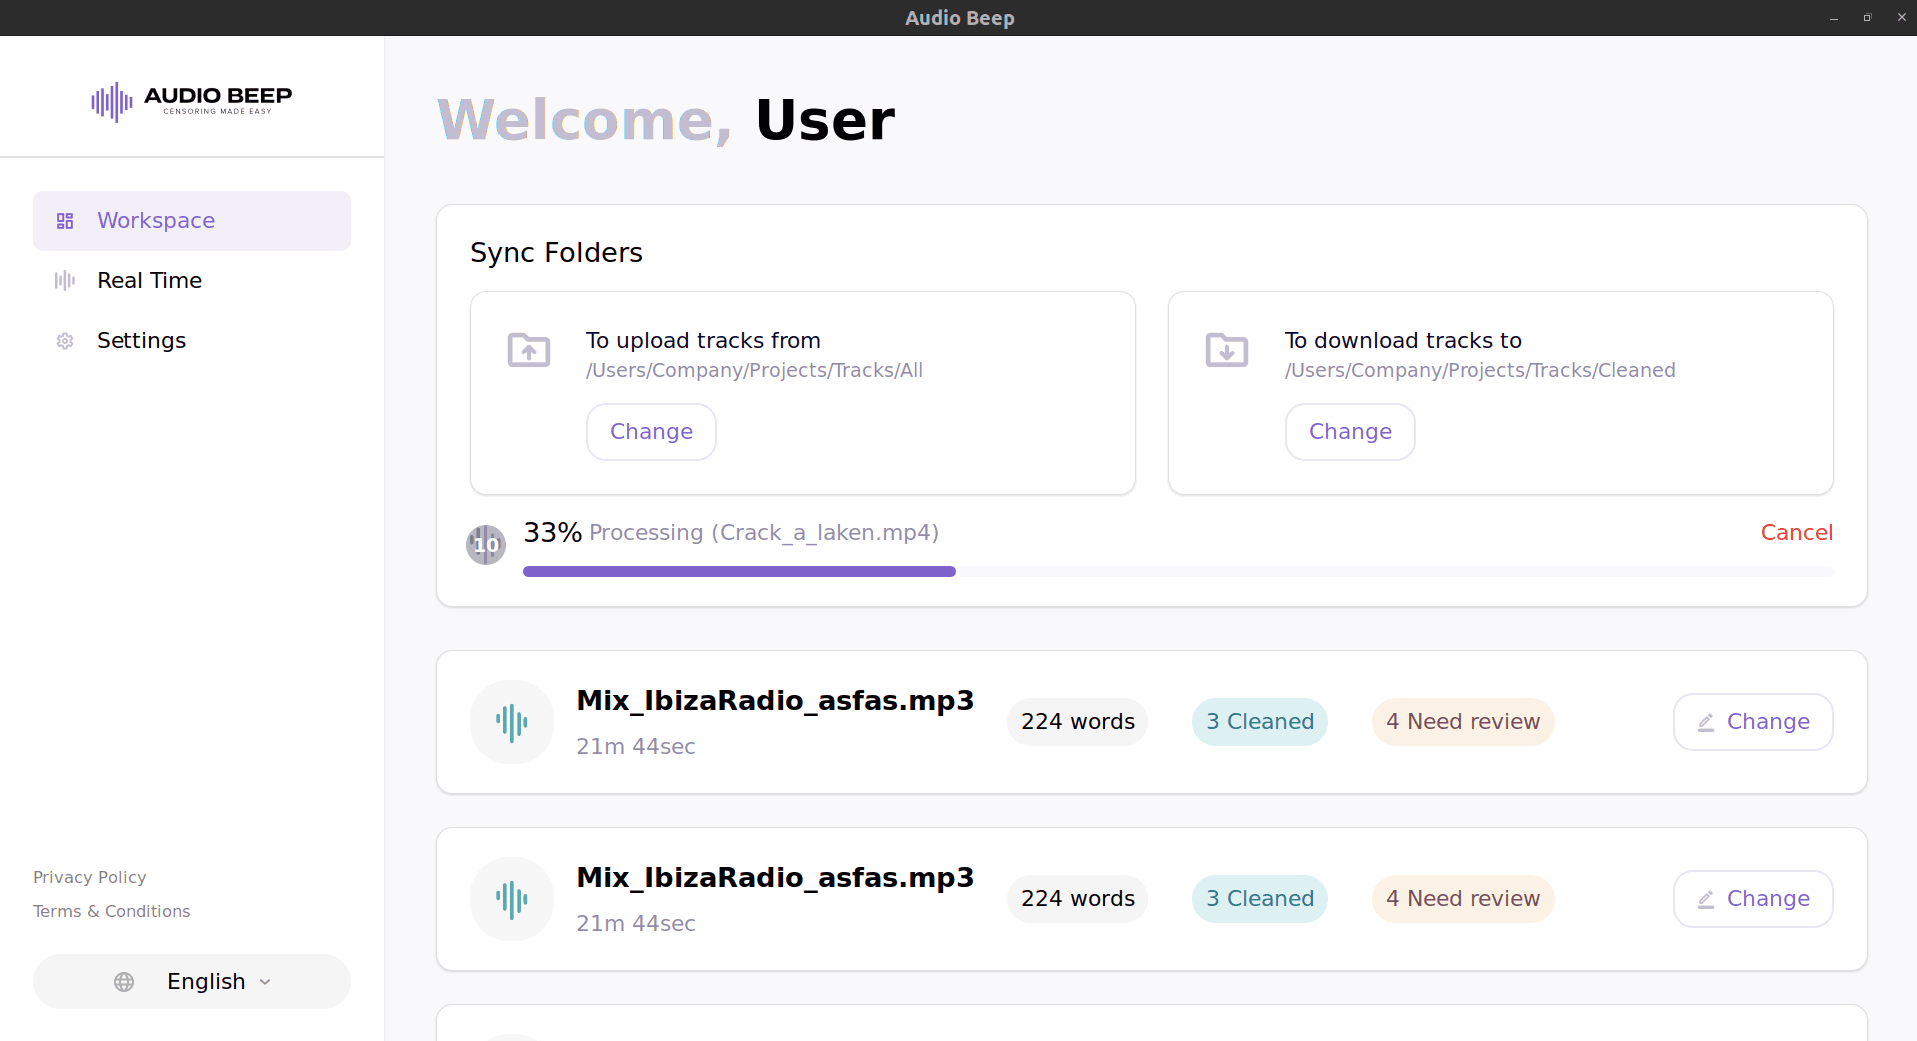Click the second Mix_IbizaRadio track waveform icon

[512, 899]
